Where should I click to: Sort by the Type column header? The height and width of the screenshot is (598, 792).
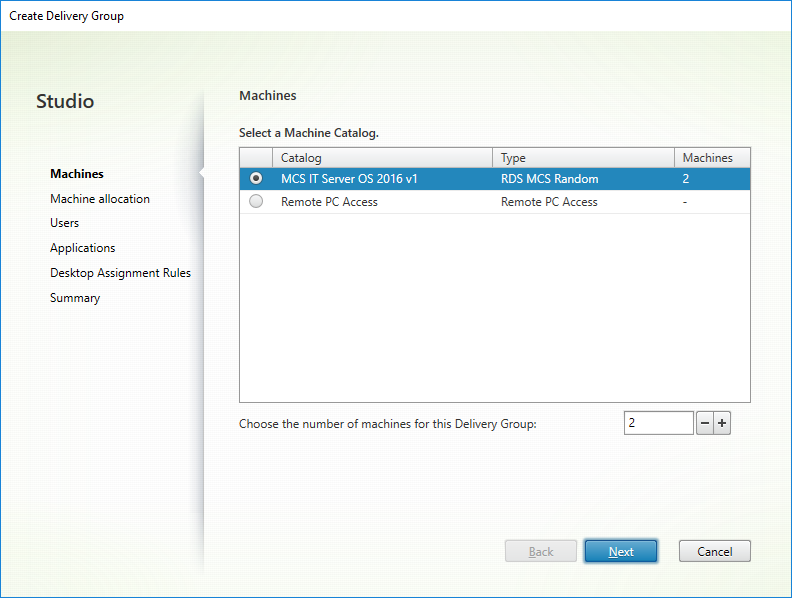click(x=583, y=158)
